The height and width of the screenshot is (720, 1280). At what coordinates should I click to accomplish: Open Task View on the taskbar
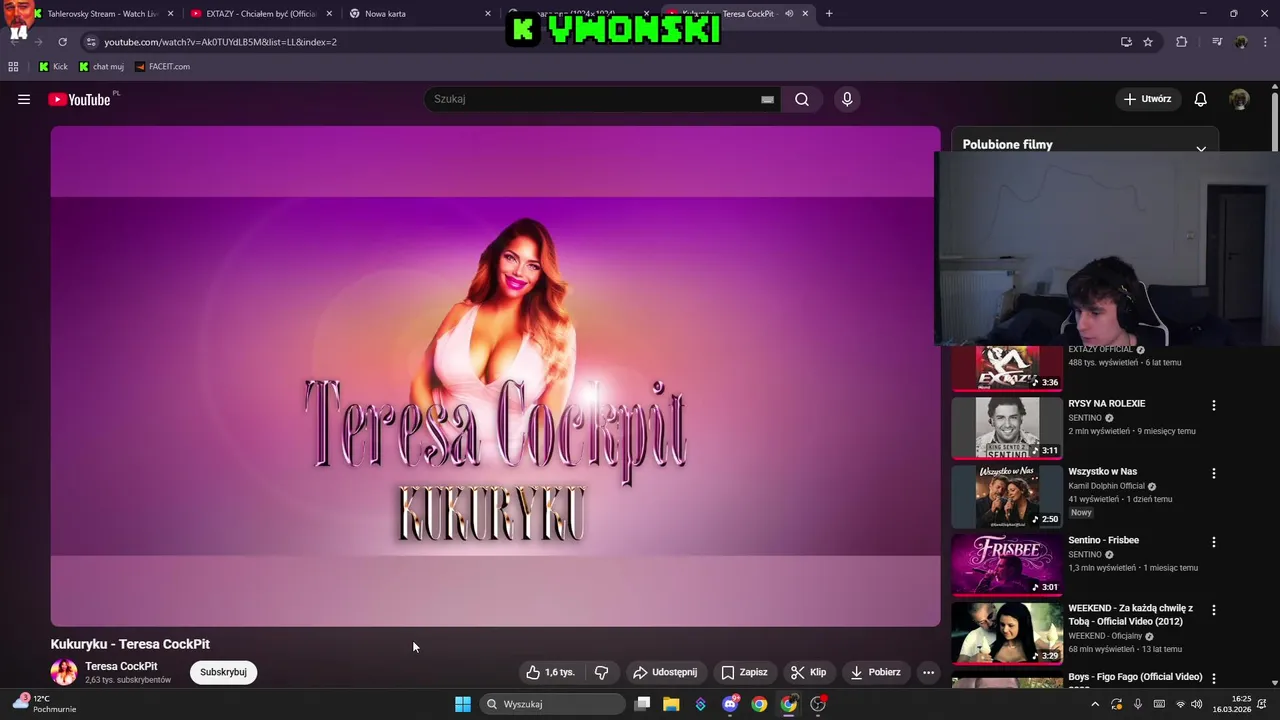[643, 704]
